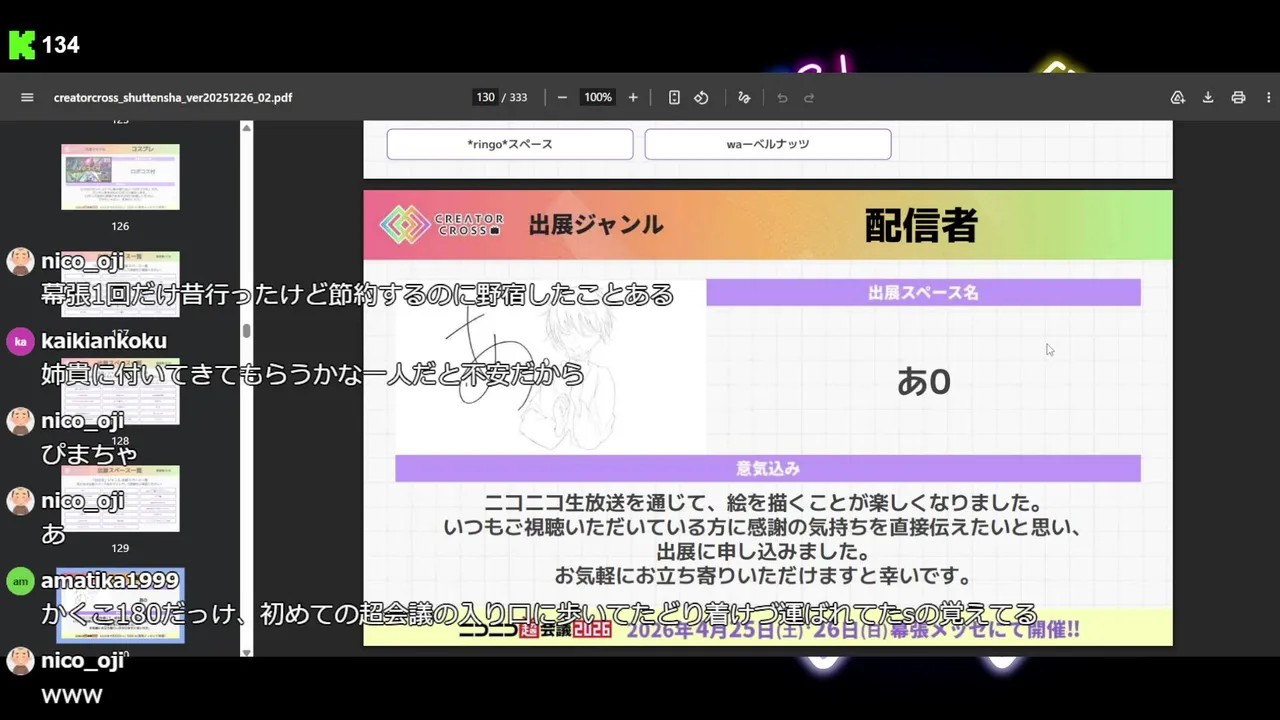Image resolution: width=1280 pixels, height=720 pixels.
Task: Click kaikiankoku's purple avatar
Action: tap(20, 341)
